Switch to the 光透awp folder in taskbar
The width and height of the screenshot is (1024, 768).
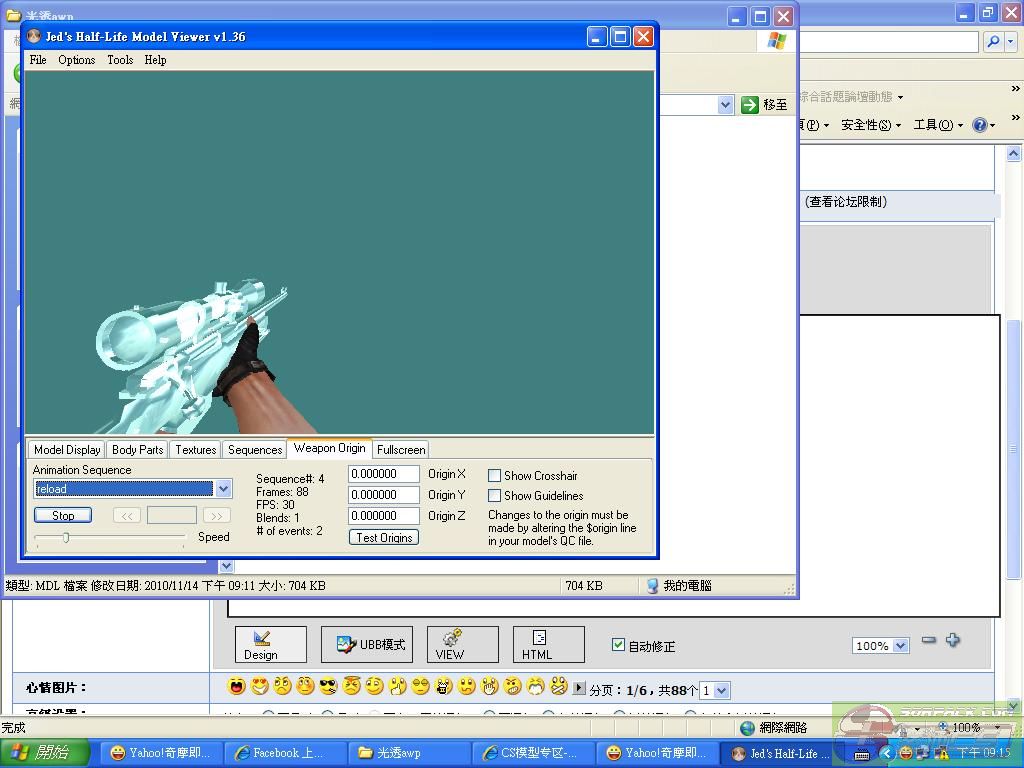tap(409, 753)
